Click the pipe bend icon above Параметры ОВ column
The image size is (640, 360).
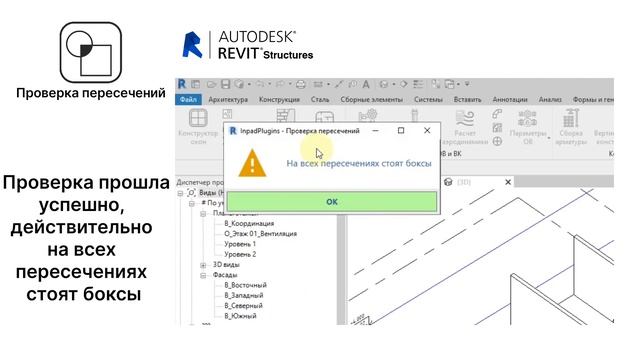tap(497, 113)
